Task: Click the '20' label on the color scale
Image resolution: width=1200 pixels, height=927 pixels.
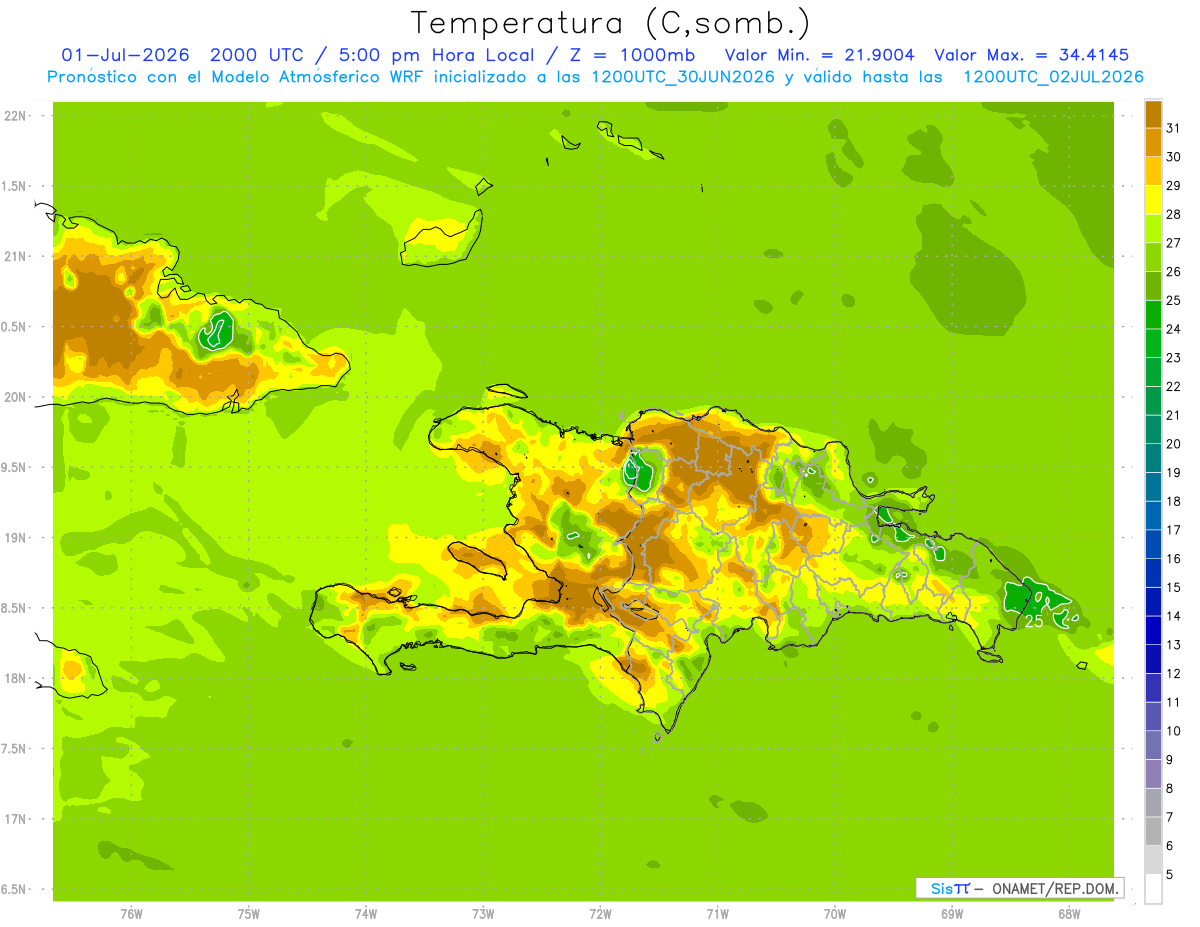Action: coord(1173,444)
